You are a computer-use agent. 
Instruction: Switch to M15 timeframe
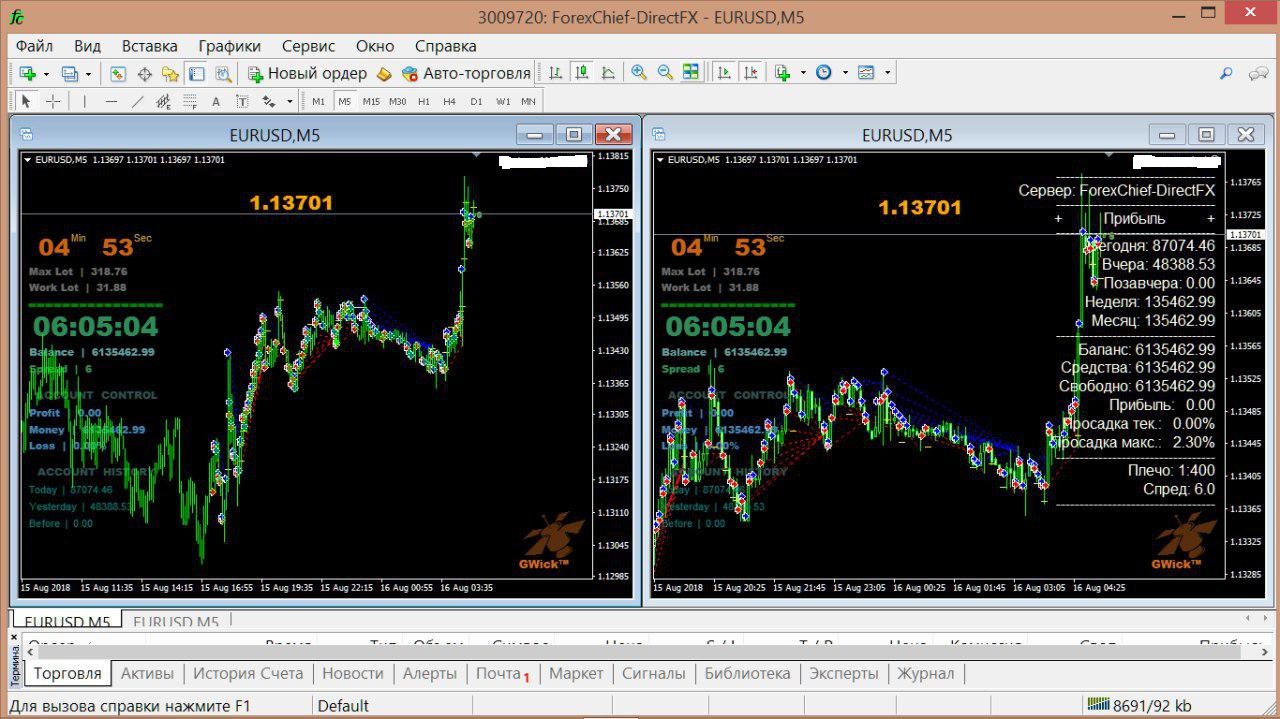pyautogui.click(x=371, y=101)
